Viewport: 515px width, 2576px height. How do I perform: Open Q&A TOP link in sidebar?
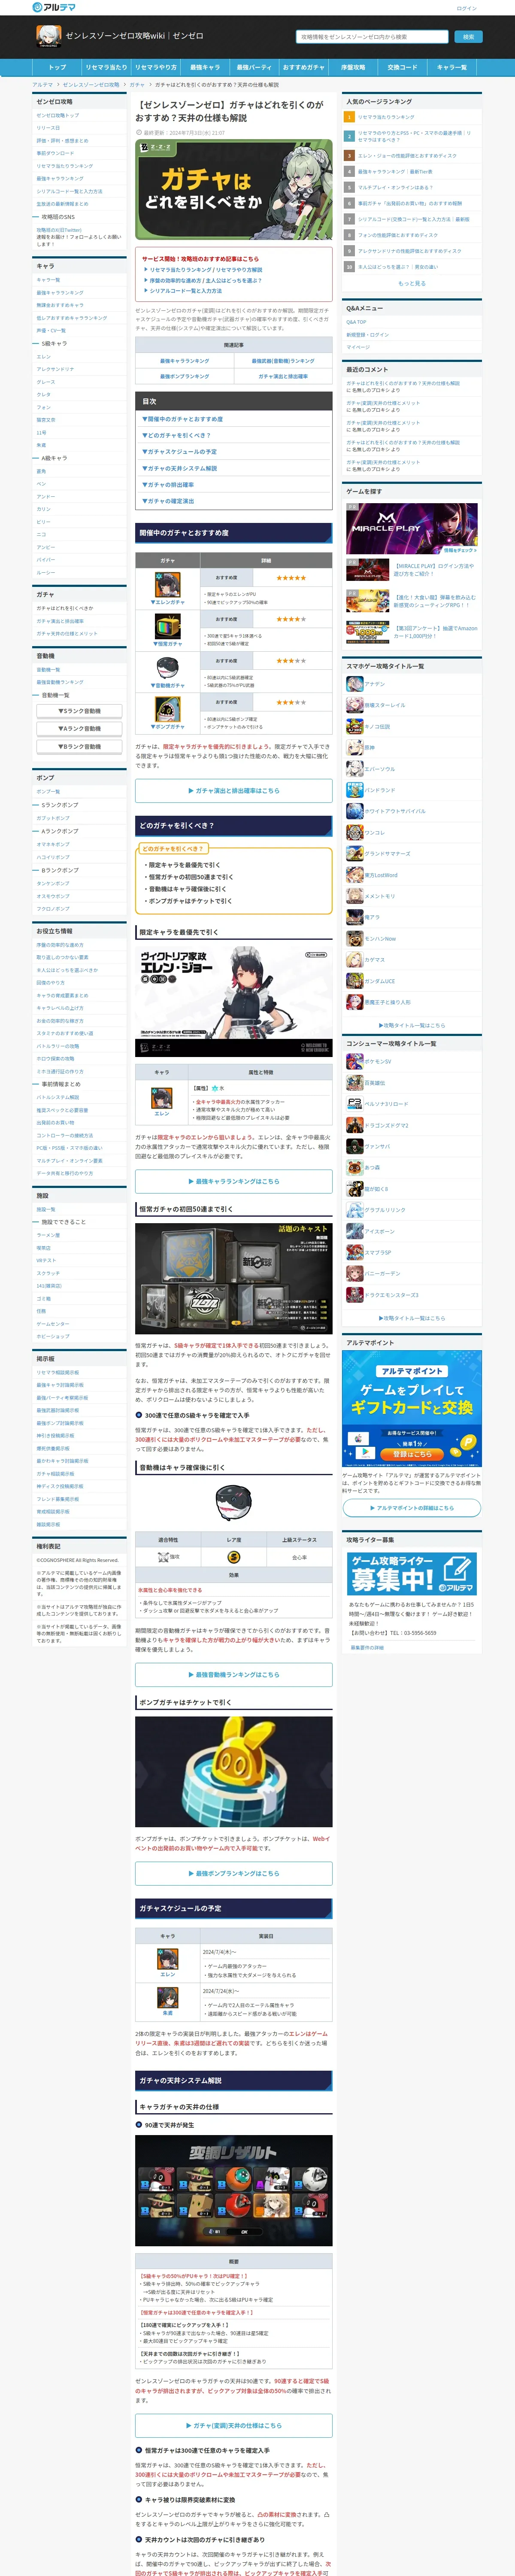pyautogui.click(x=357, y=322)
